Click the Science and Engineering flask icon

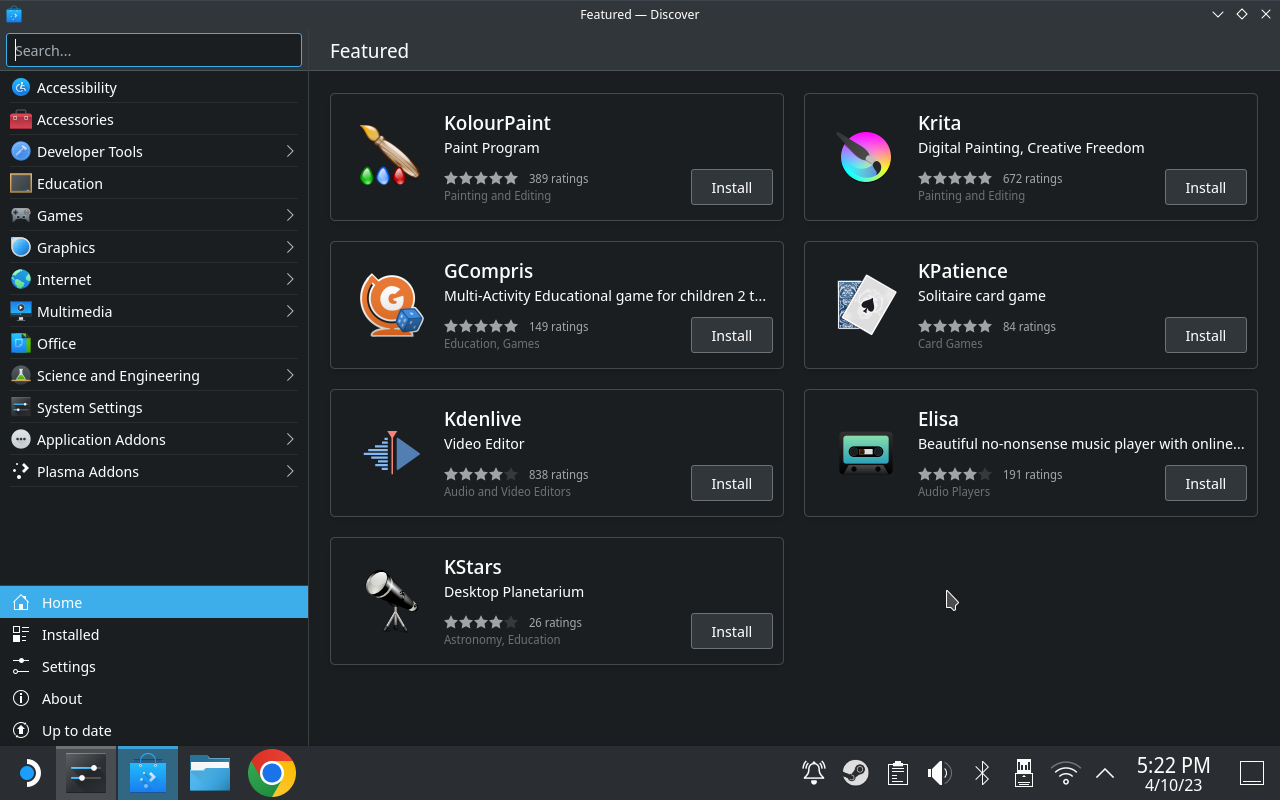tap(21, 376)
